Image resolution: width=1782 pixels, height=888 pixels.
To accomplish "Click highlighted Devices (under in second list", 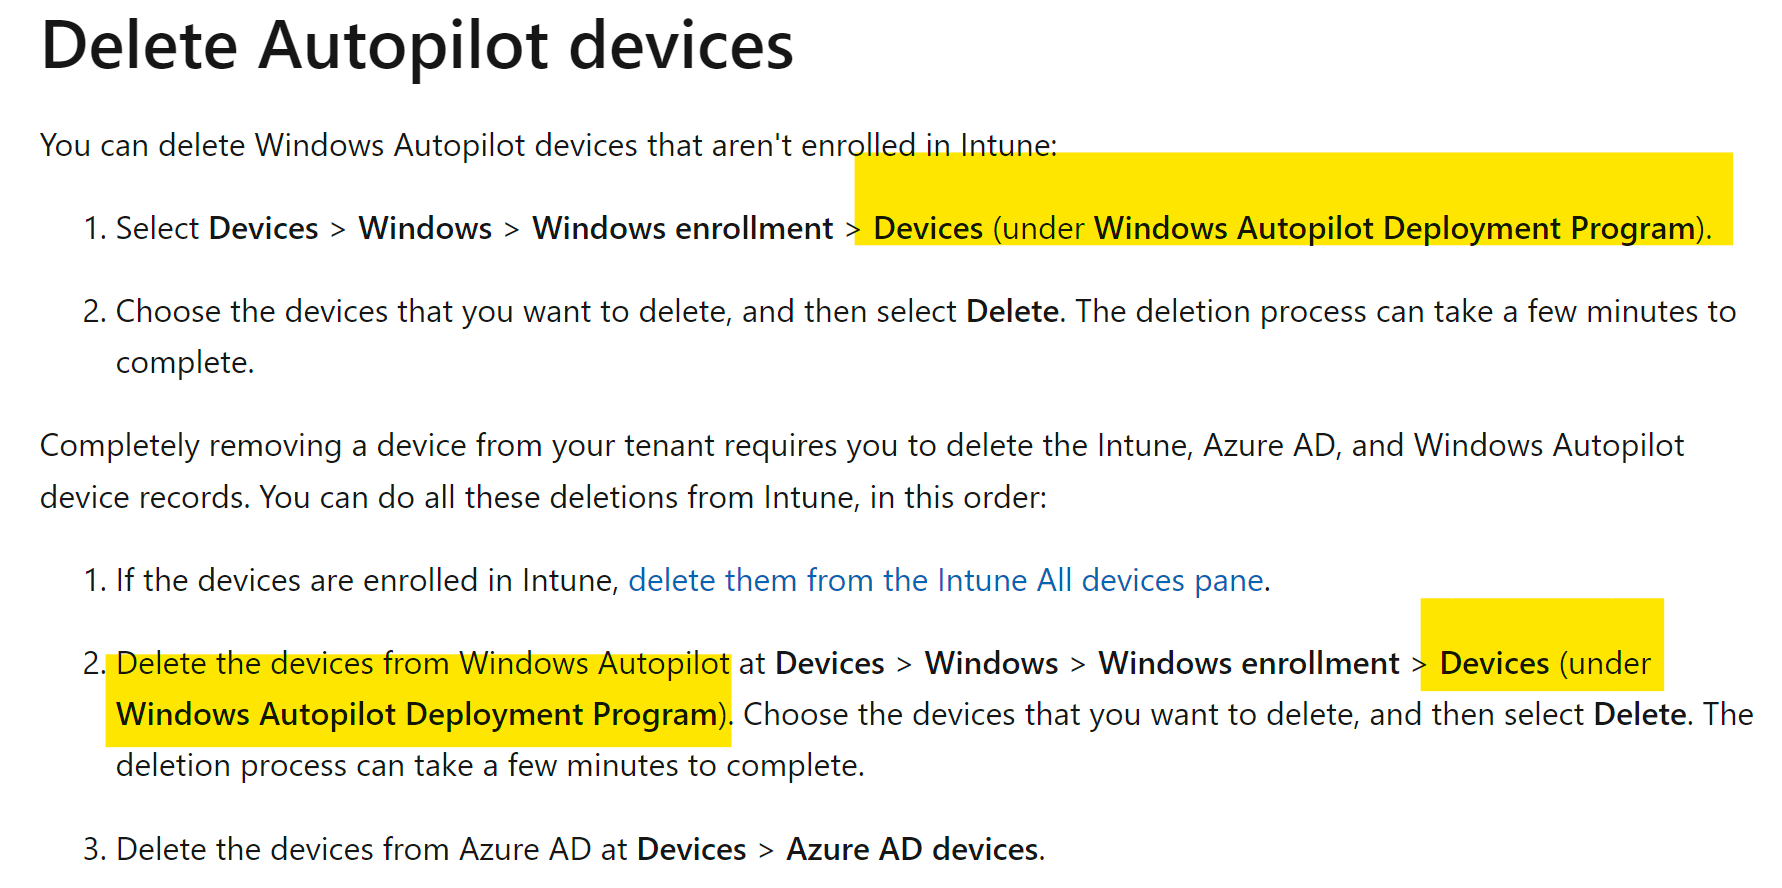I will [1545, 664].
